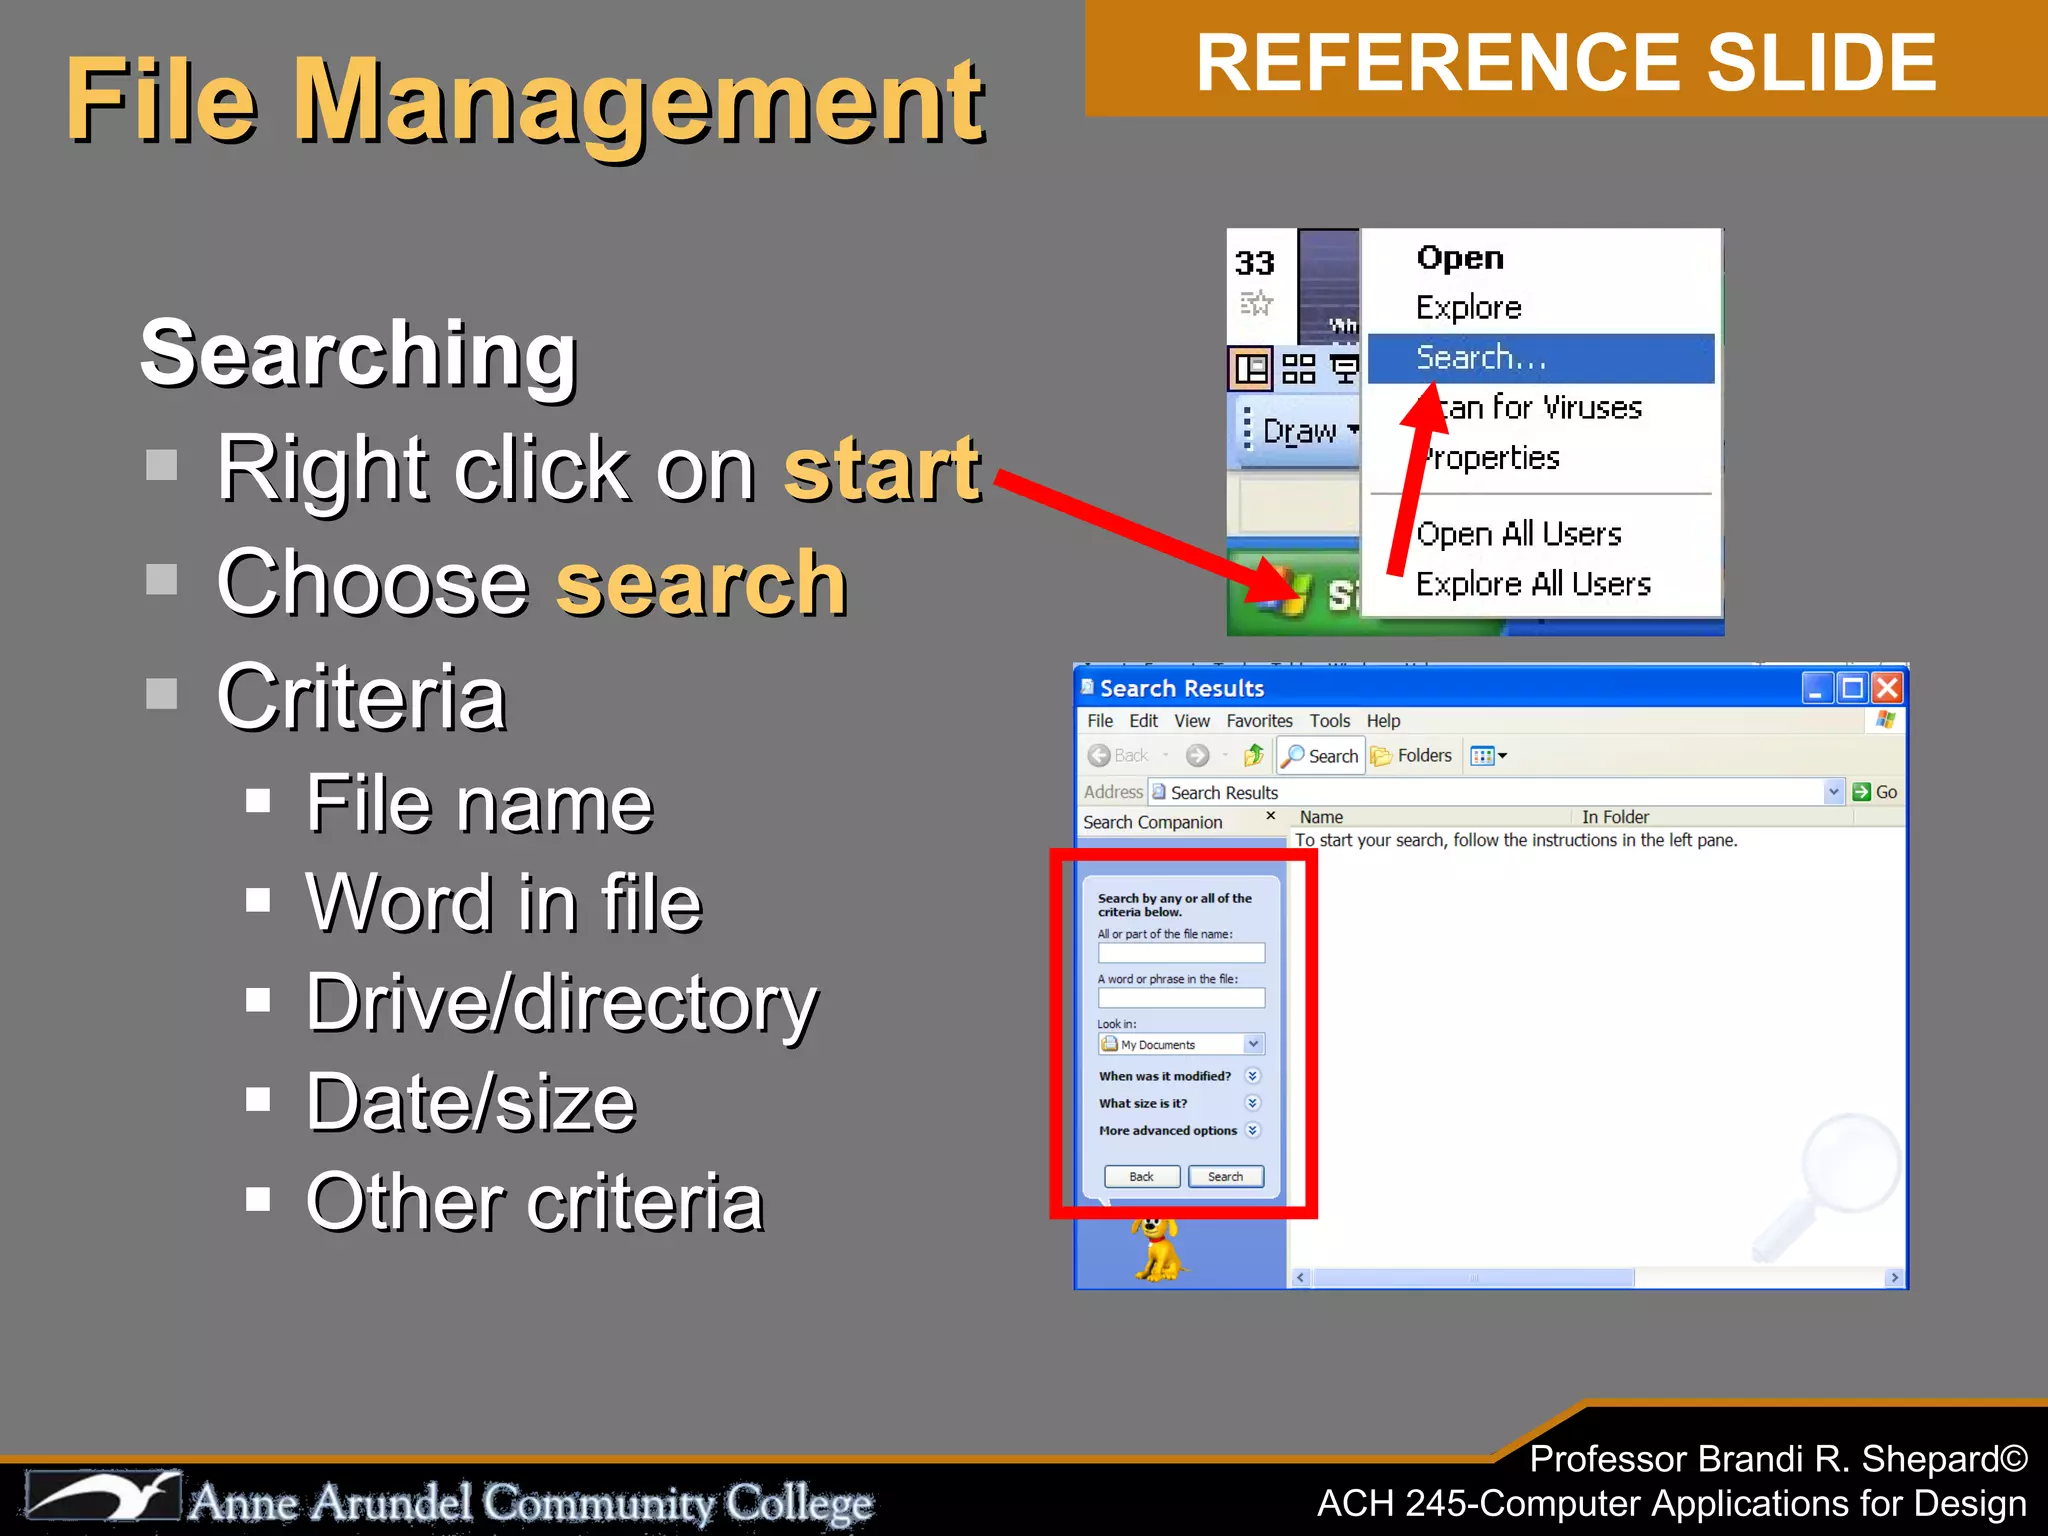Open the Views icon dropdown in toolbar
This screenshot has width=2048, height=1536.
pyautogui.click(x=1489, y=756)
